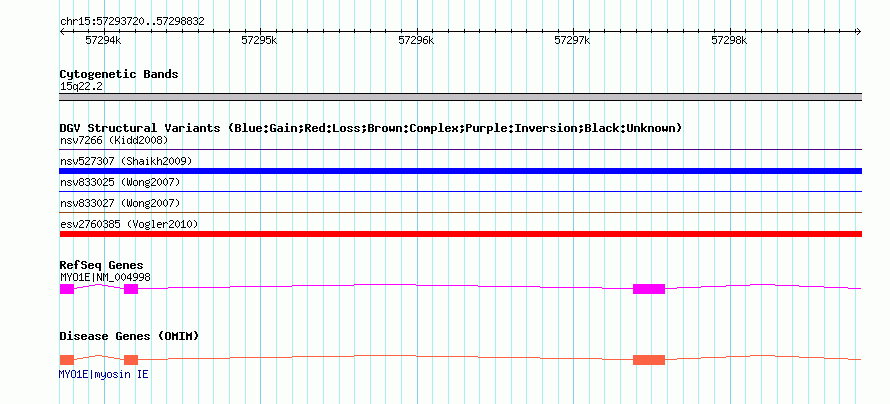Open the MYO1E|myosin IE OMIM link
This screenshot has width=890, height=404.
click(103, 374)
